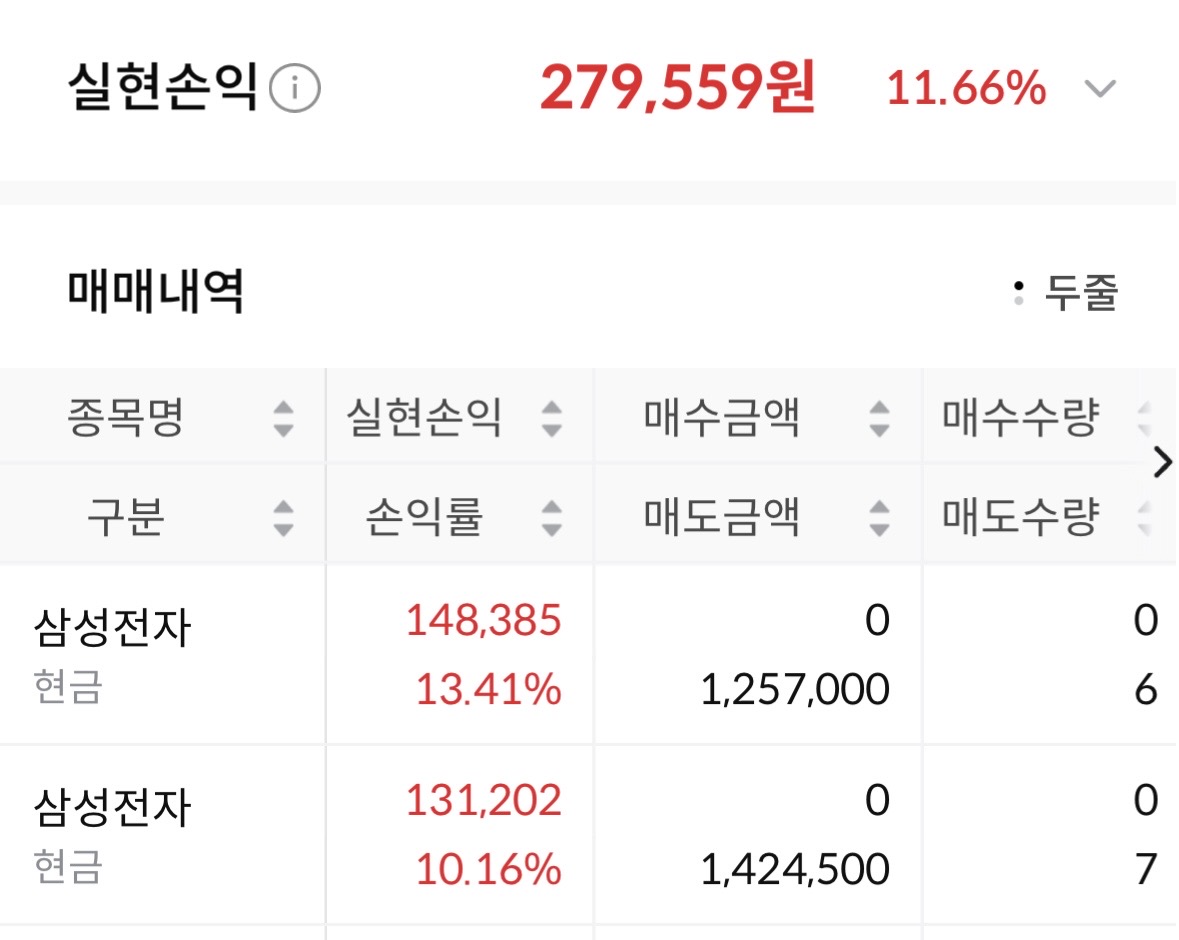Toggle the 두줄 display option

point(1066,294)
